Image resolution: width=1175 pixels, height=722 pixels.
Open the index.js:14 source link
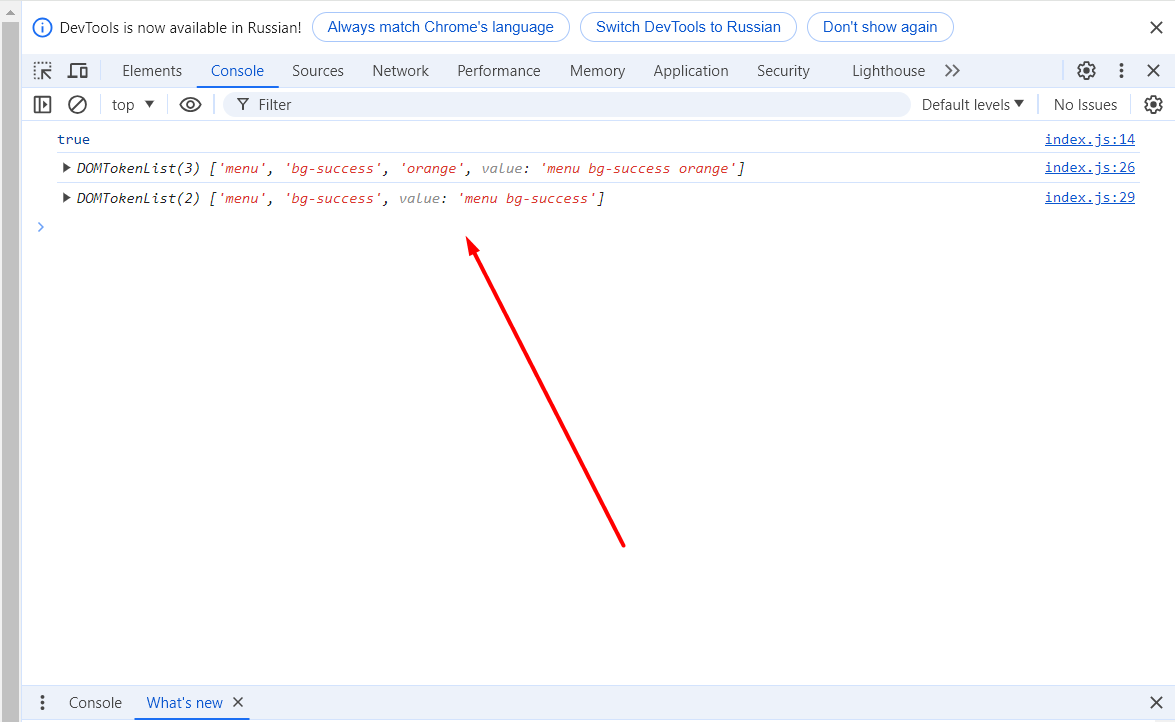(x=1090, y=139)
